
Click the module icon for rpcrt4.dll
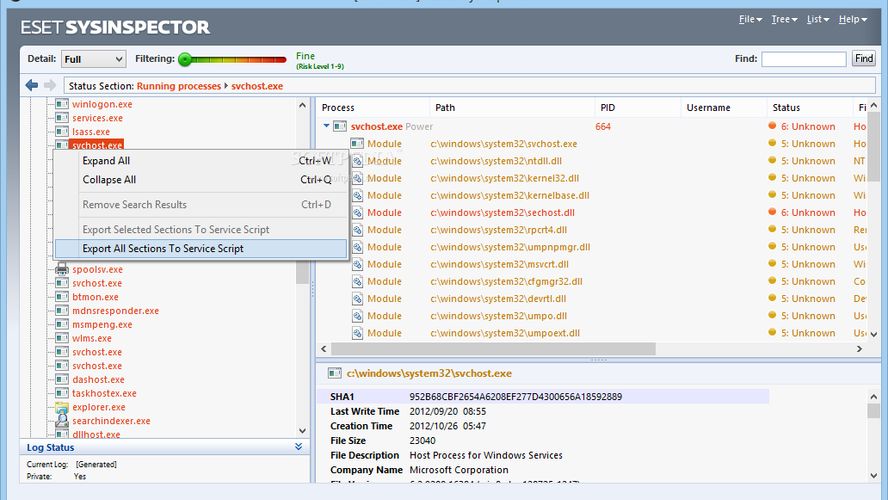click(357, 230)
